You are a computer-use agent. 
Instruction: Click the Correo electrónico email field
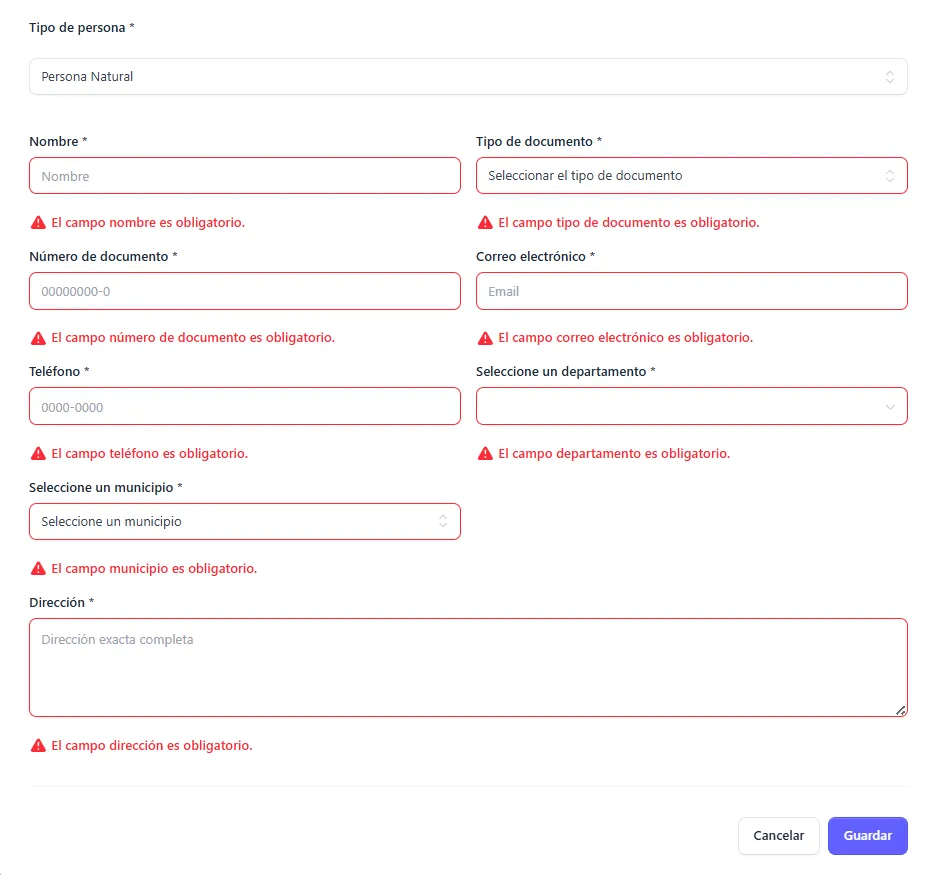point(691,292)
